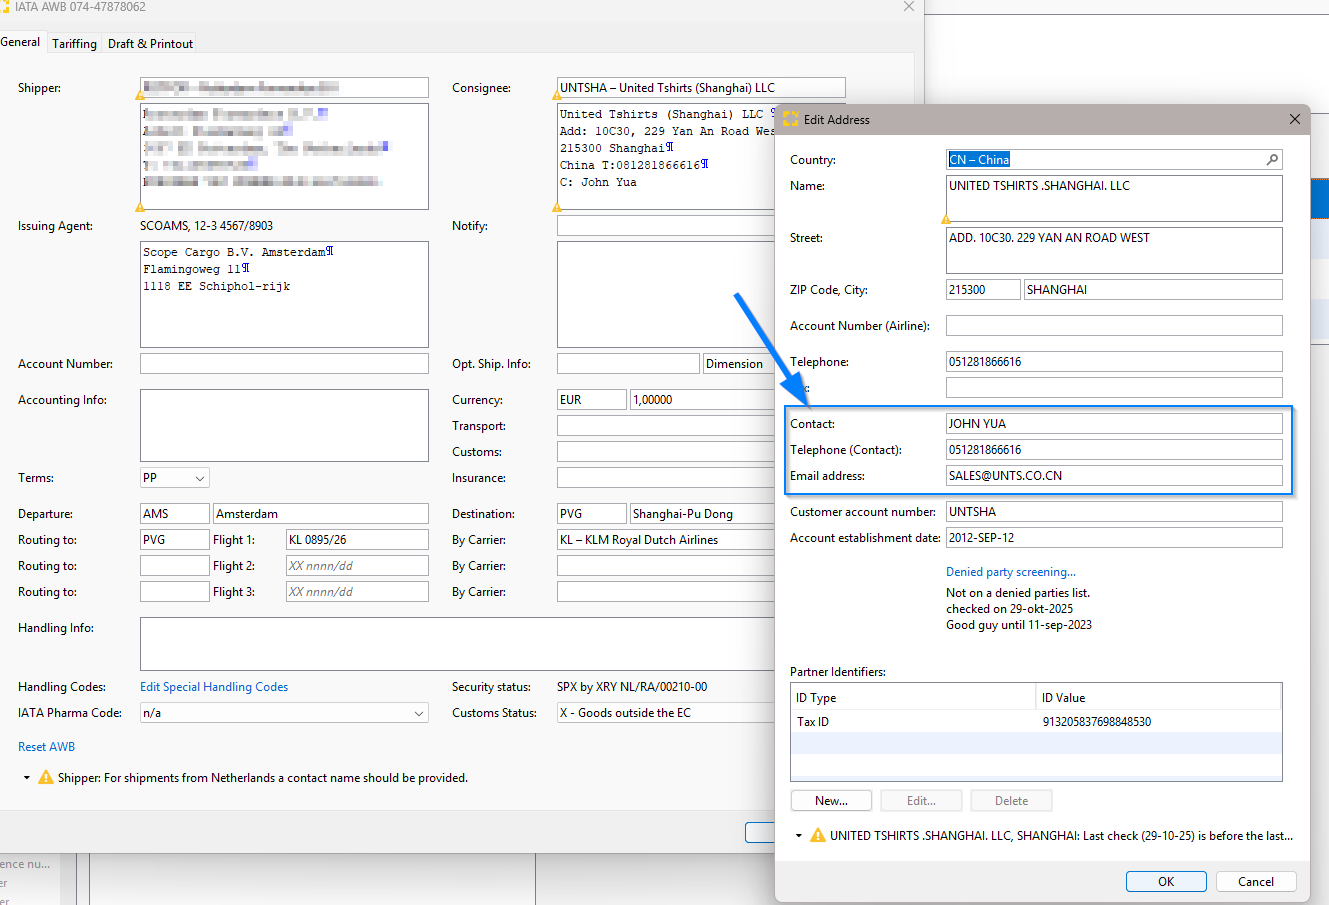This screenshot has height=905, width=1329.
Task: Expand the Shipper warning message details
Action: click(x=27, y=778)
